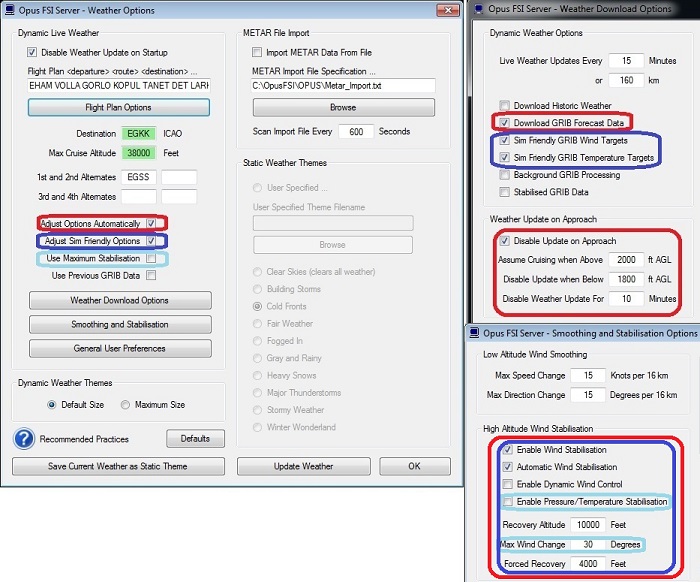Toggle Sim Friendly GRIB Wind Targets
Image resolution: width=700 pixels, height=582 pixels.
pos(504,140)
